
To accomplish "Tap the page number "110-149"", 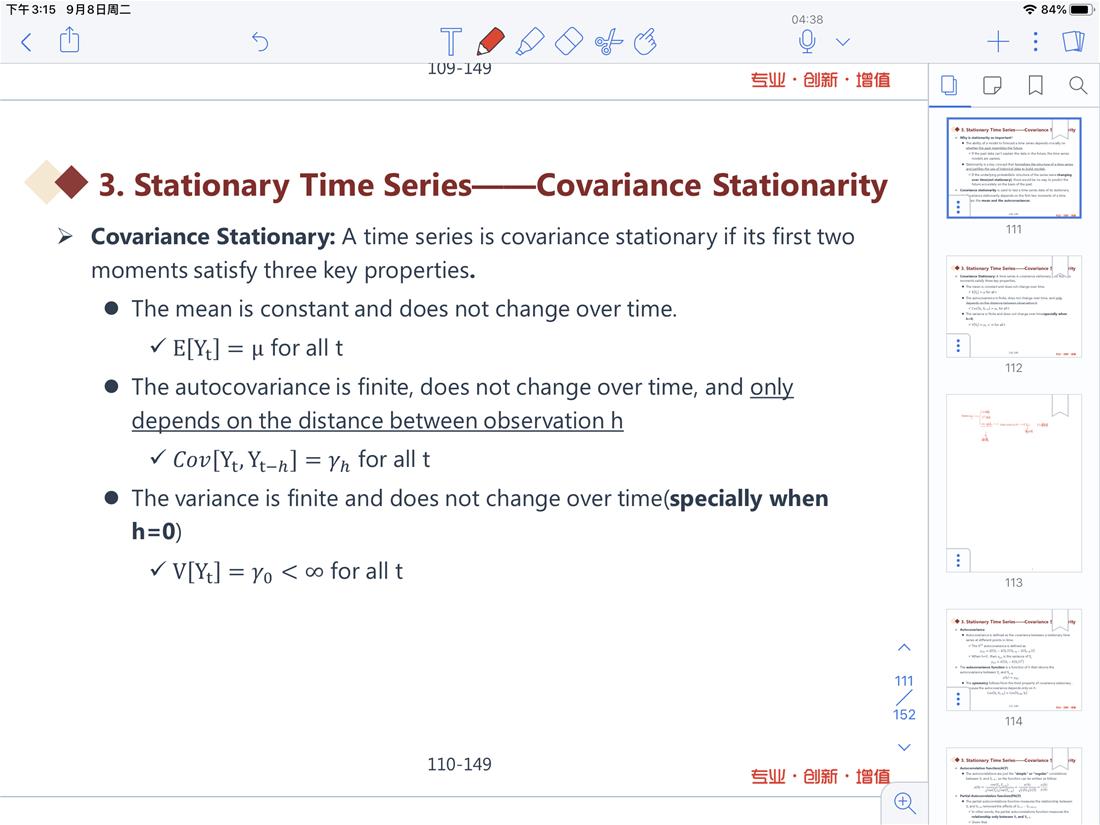I will pyautogui.click(x=460, y=764).
